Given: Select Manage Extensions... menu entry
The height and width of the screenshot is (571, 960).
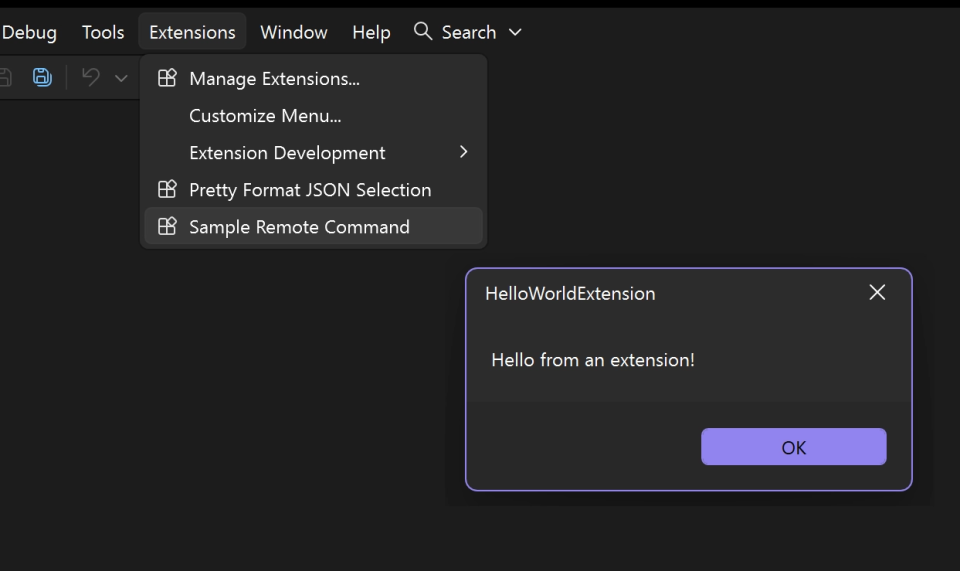Looking at the screenshot, I should tap(313, 78).
